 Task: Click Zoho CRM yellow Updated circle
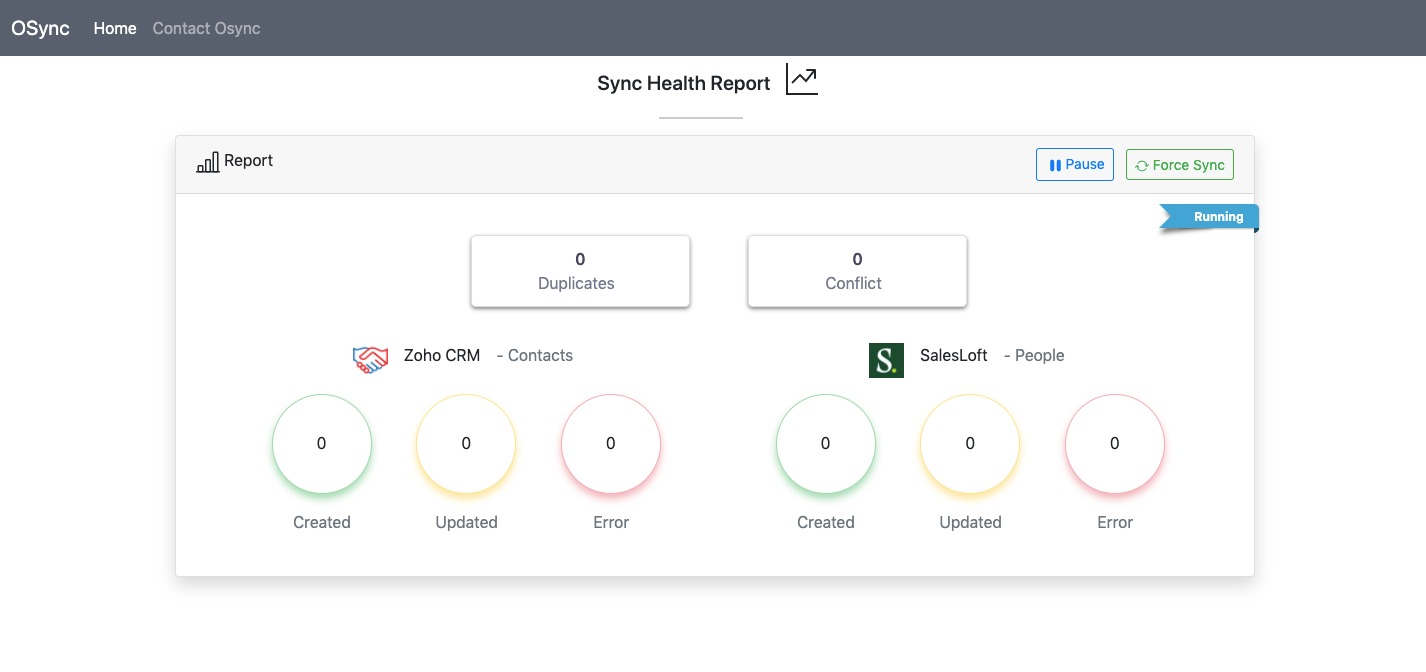coord(466,444)
